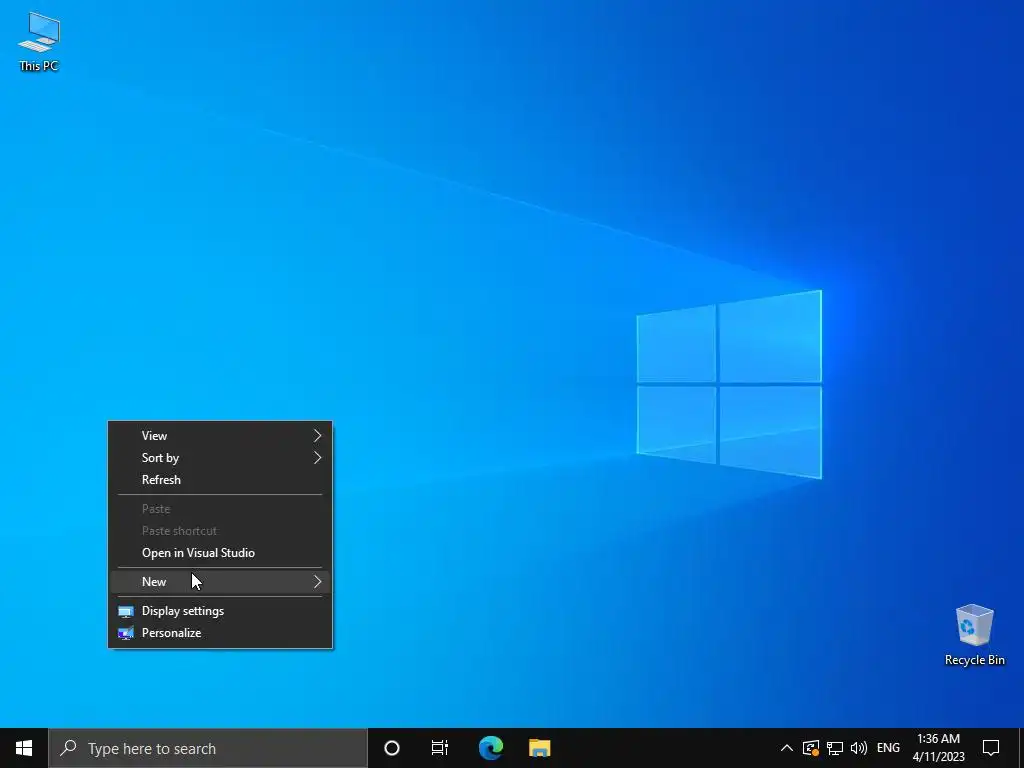Open the volume speaker tray icon

[859, 748]
